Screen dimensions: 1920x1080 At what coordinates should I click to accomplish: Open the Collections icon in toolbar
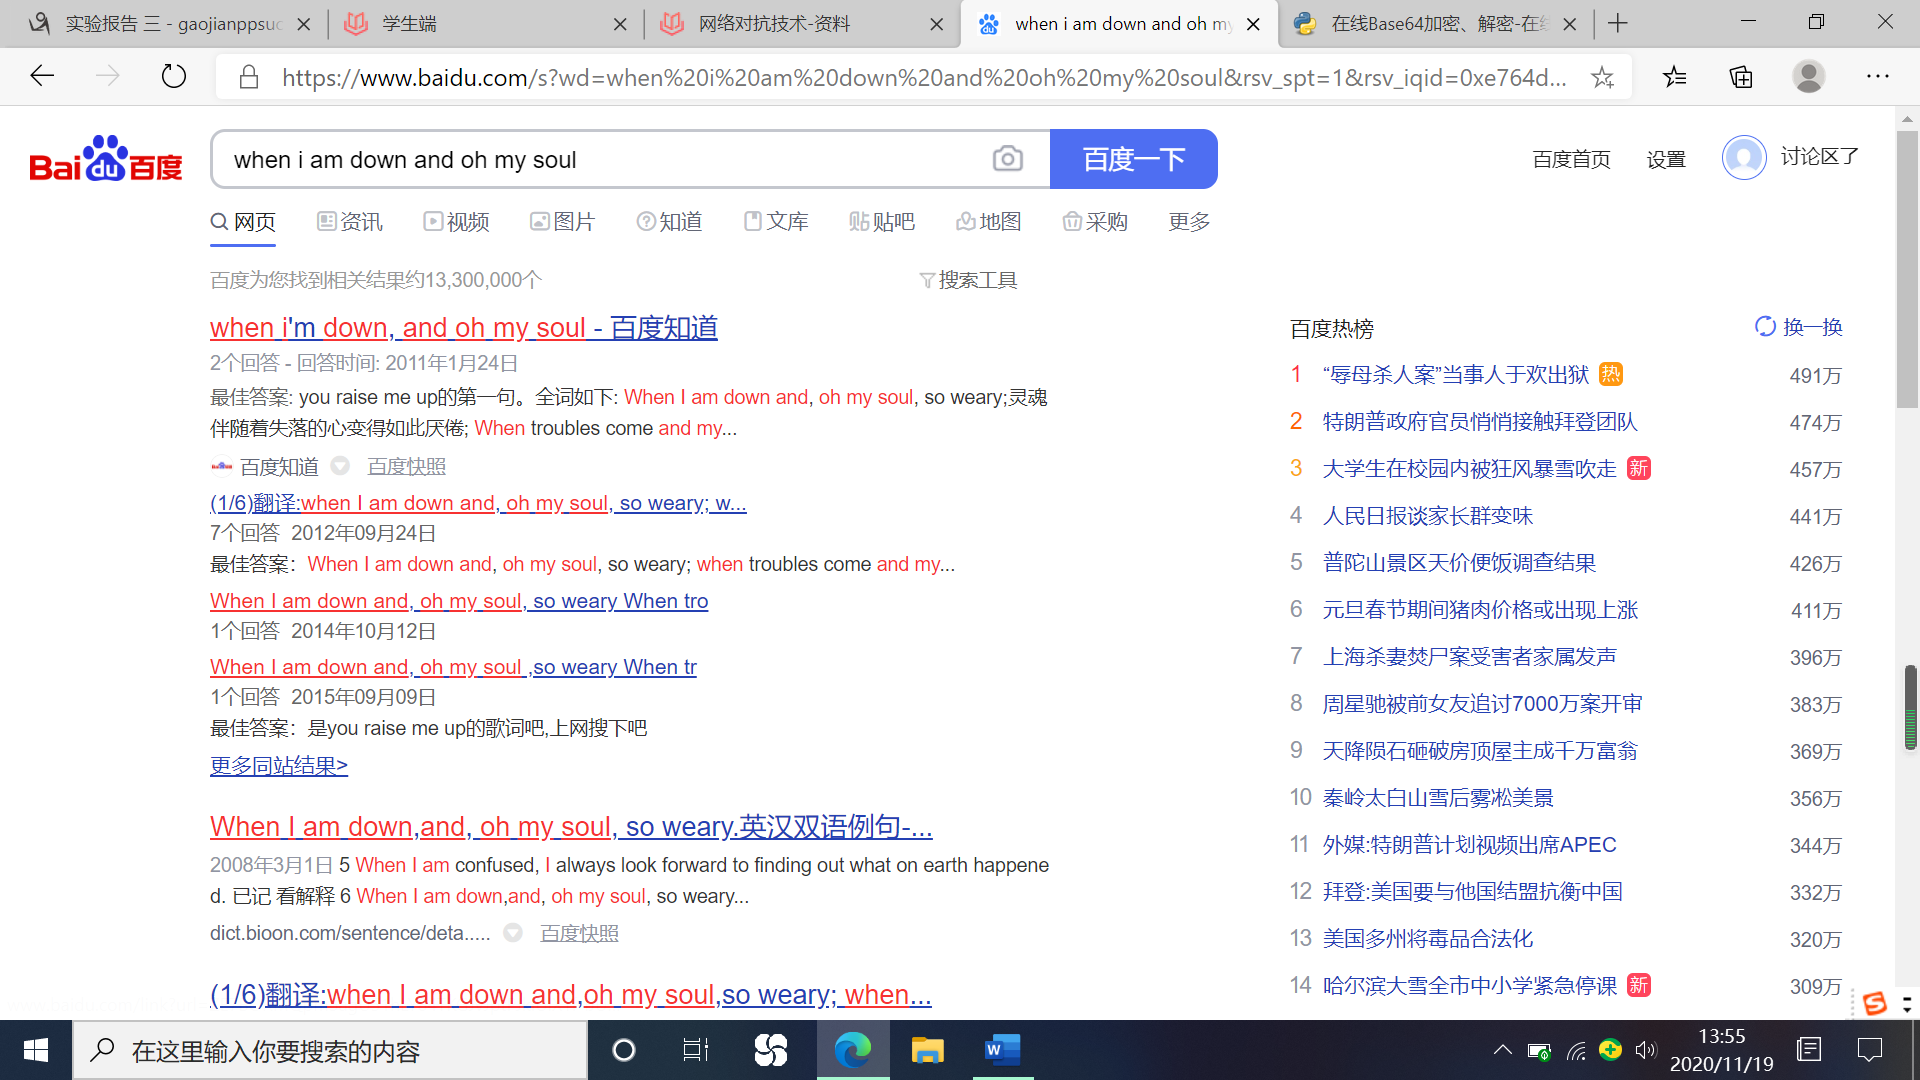click(1741, 77)
